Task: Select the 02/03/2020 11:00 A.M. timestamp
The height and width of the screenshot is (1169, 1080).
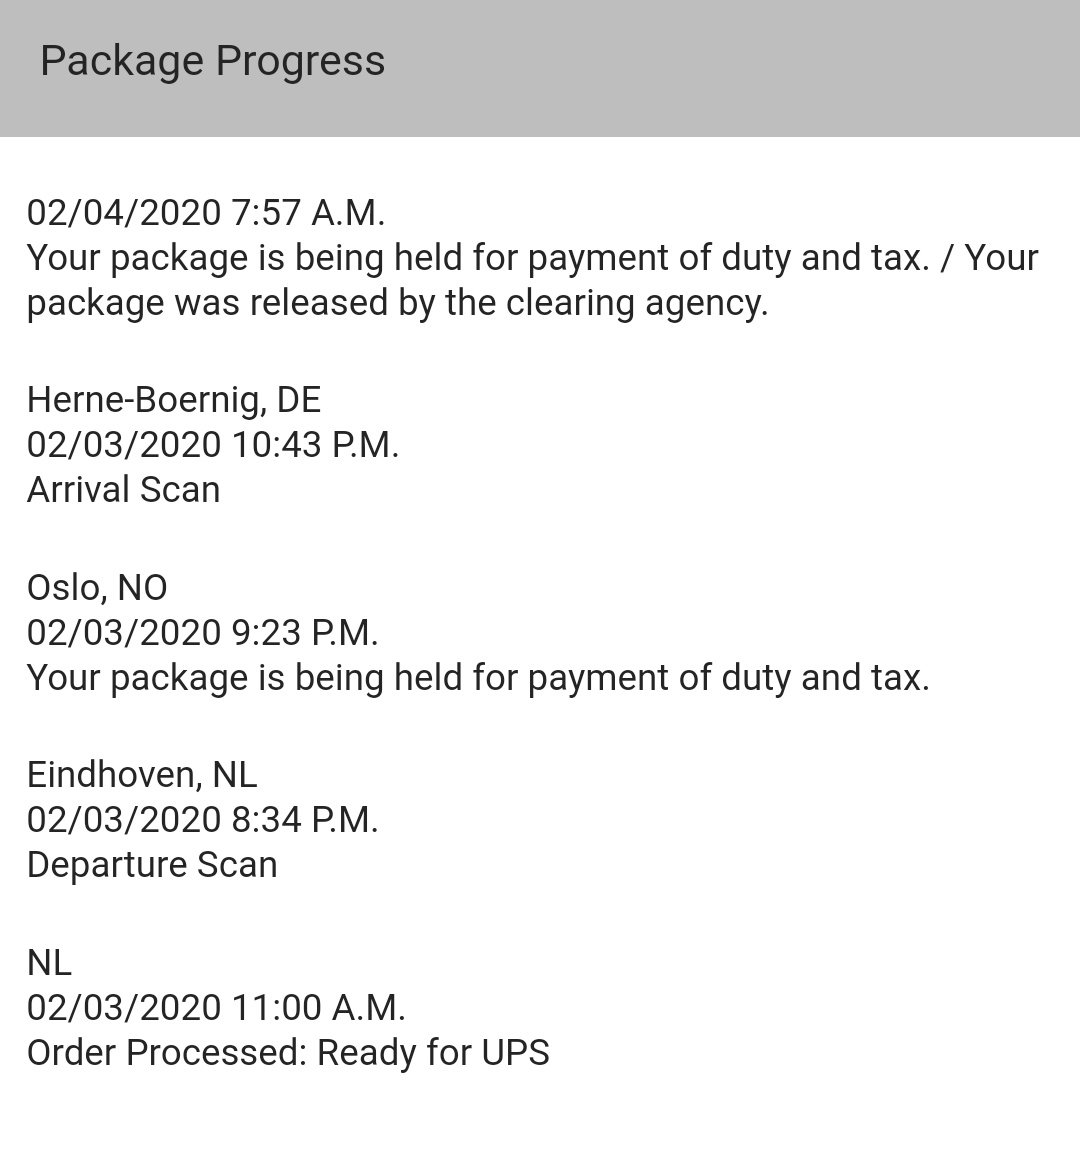Action: coord(216,1007)
